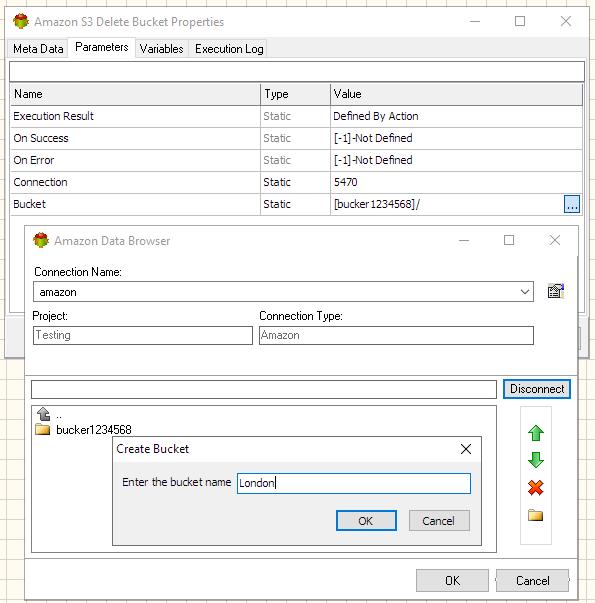The height and width of the screenshot is (603, 595).
Task: Click OK in Amazon Data Browser
Action: [452, 580]
